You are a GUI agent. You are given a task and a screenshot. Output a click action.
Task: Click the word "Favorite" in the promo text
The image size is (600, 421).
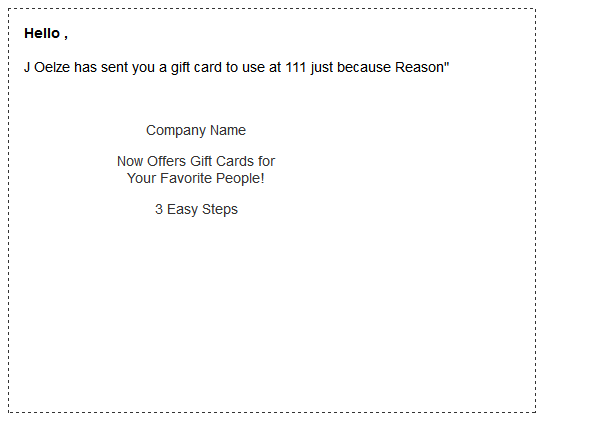coord(186,178)
